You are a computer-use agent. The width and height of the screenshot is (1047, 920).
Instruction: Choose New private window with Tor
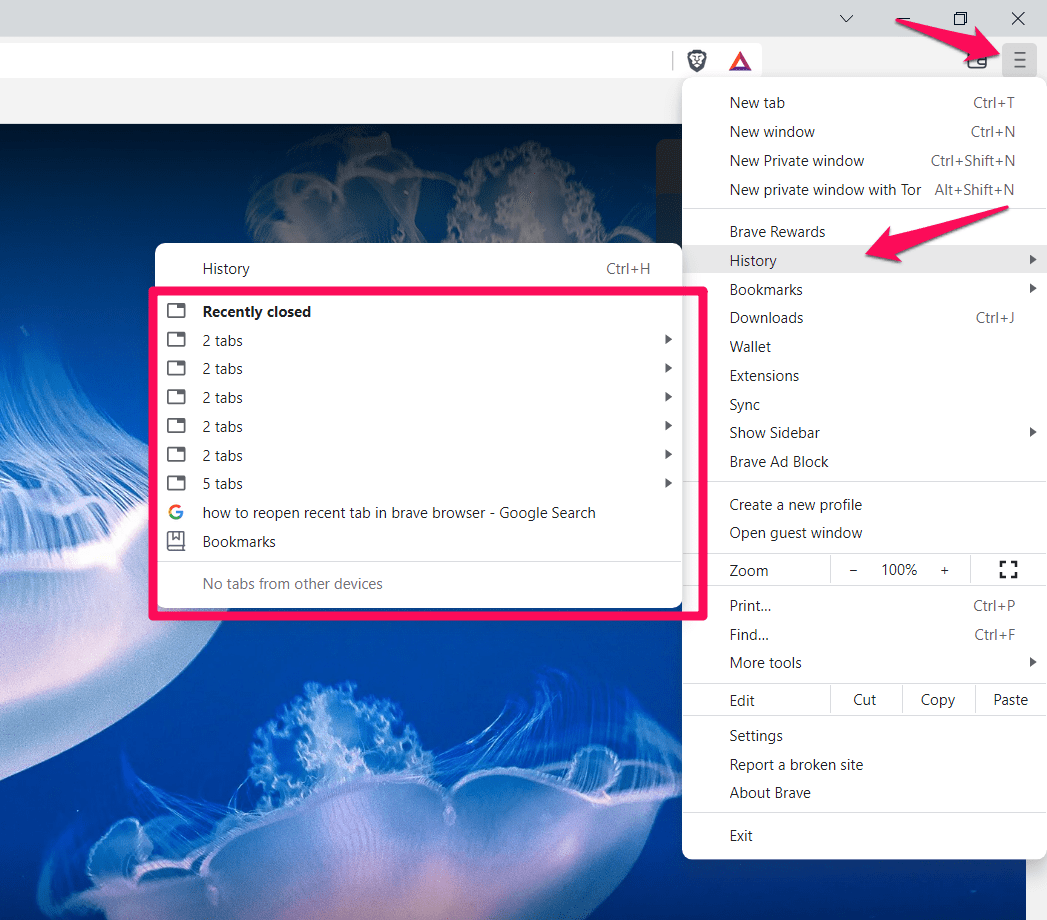825,190
